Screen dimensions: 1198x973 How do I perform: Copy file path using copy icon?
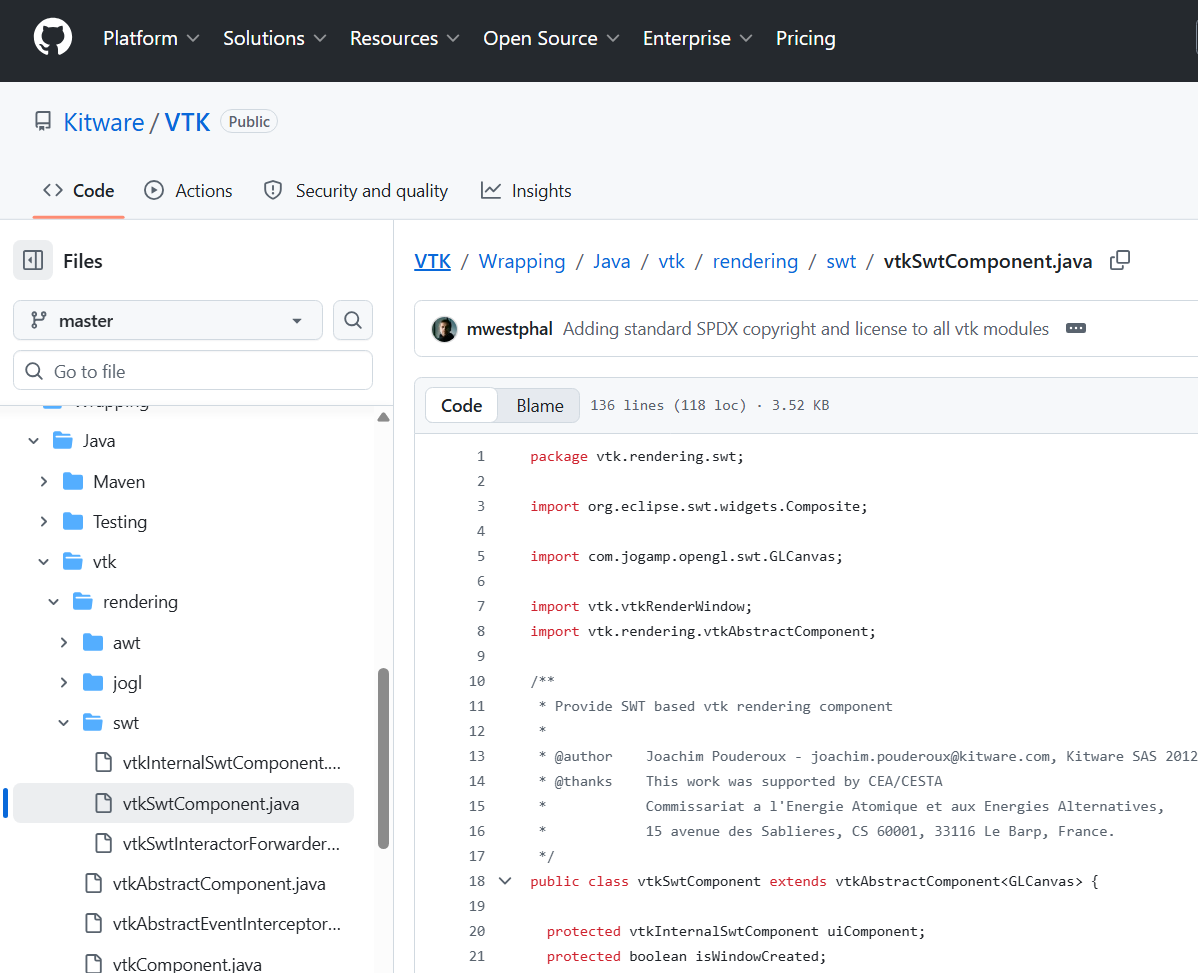click(1120, 261)
